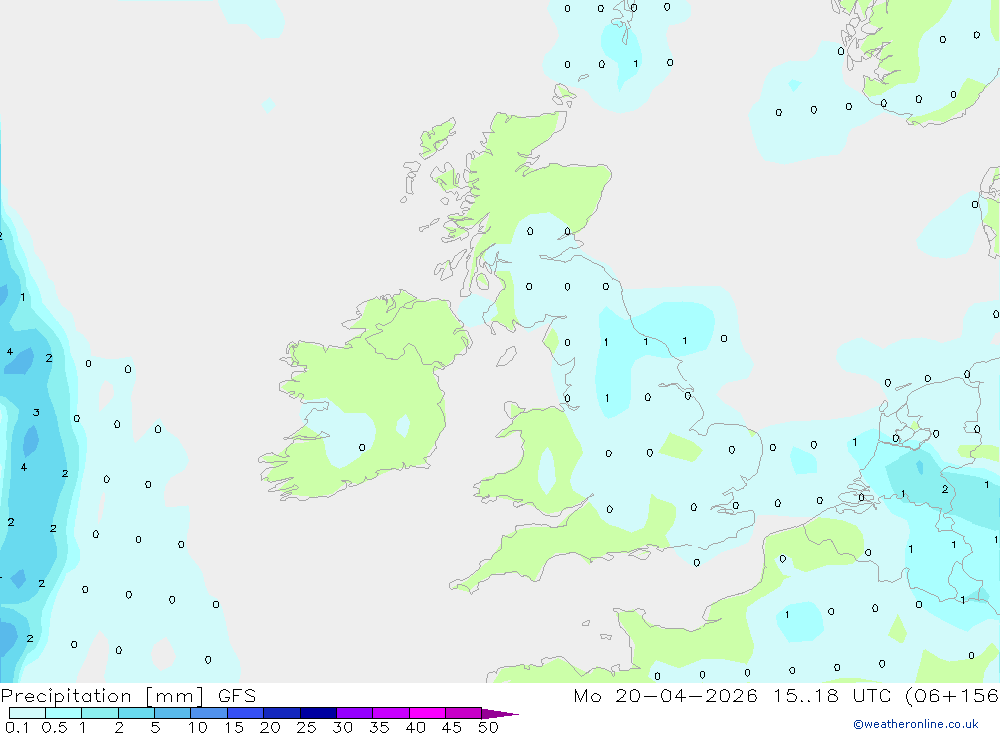Image resolution: width=1000 pixels, height=733 pixels.
Task: Pick the 40–45 mm legend swatch
Action: pyautogui.click(x=427, y=713)
